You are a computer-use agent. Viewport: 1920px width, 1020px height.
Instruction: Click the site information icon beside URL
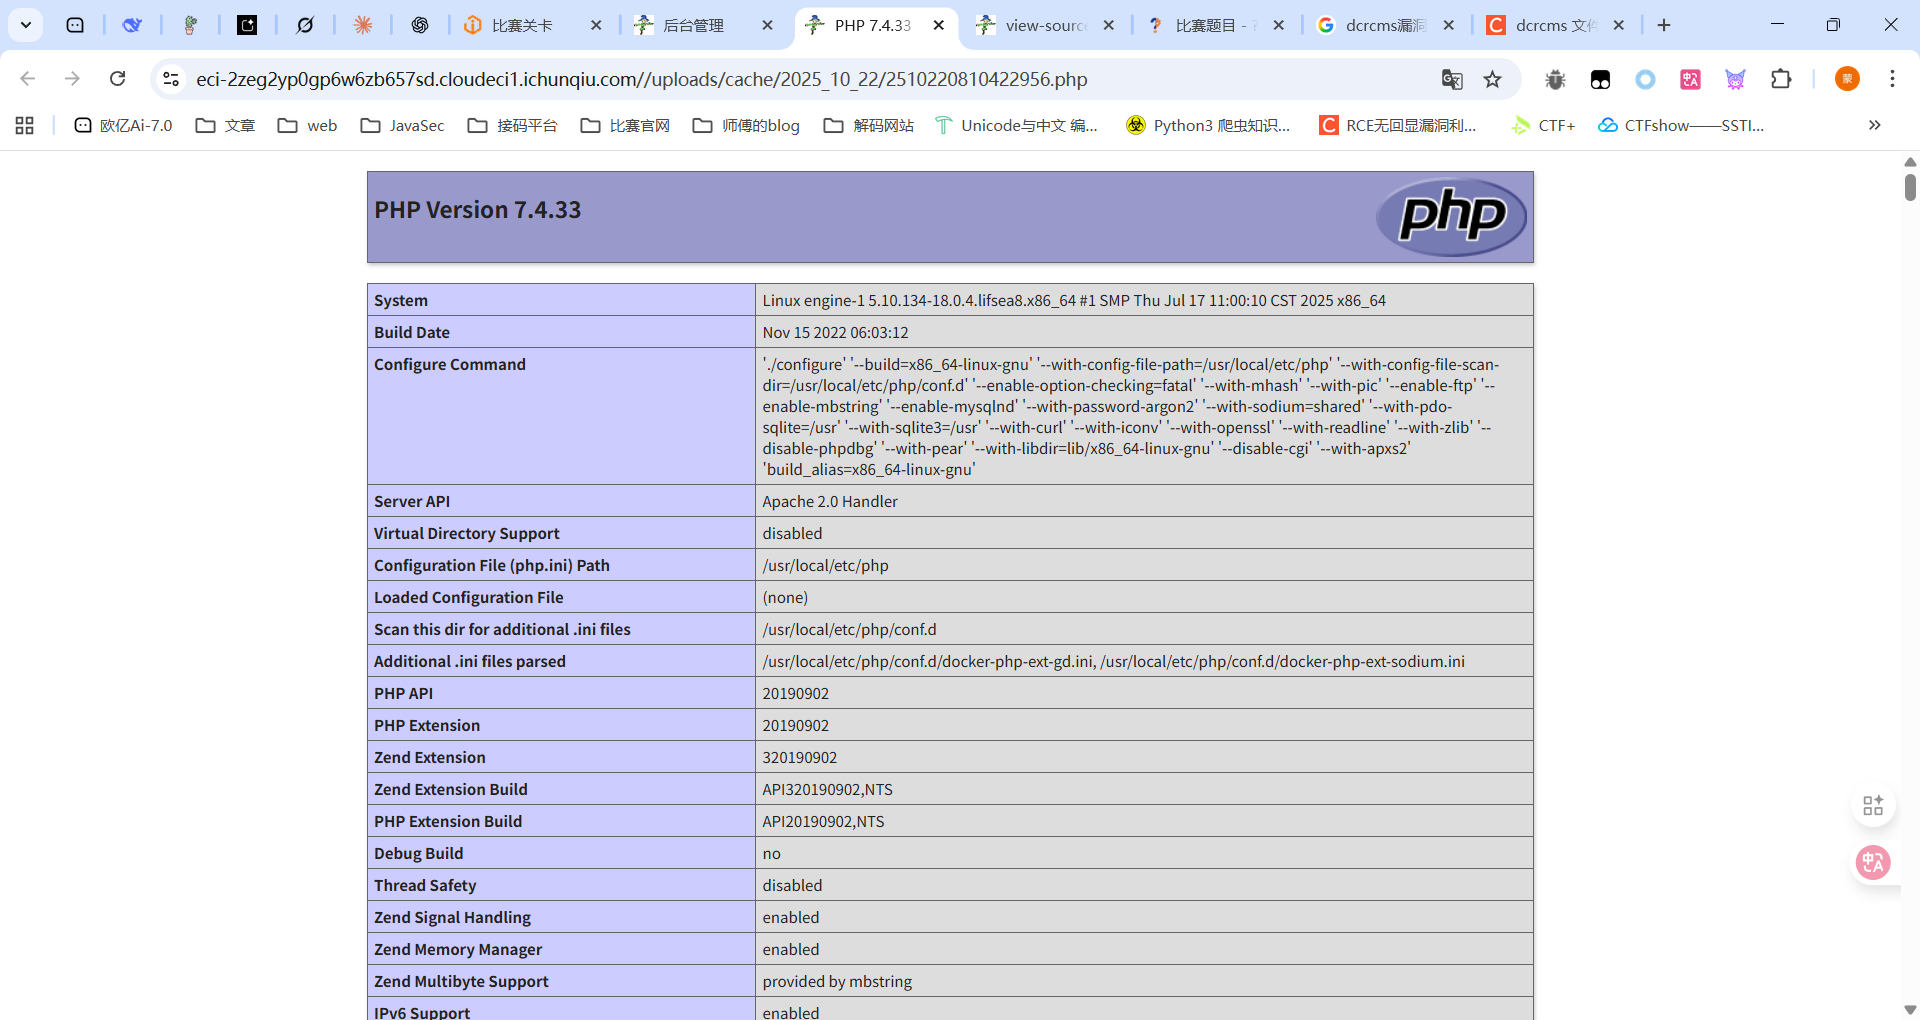point(171,79)
